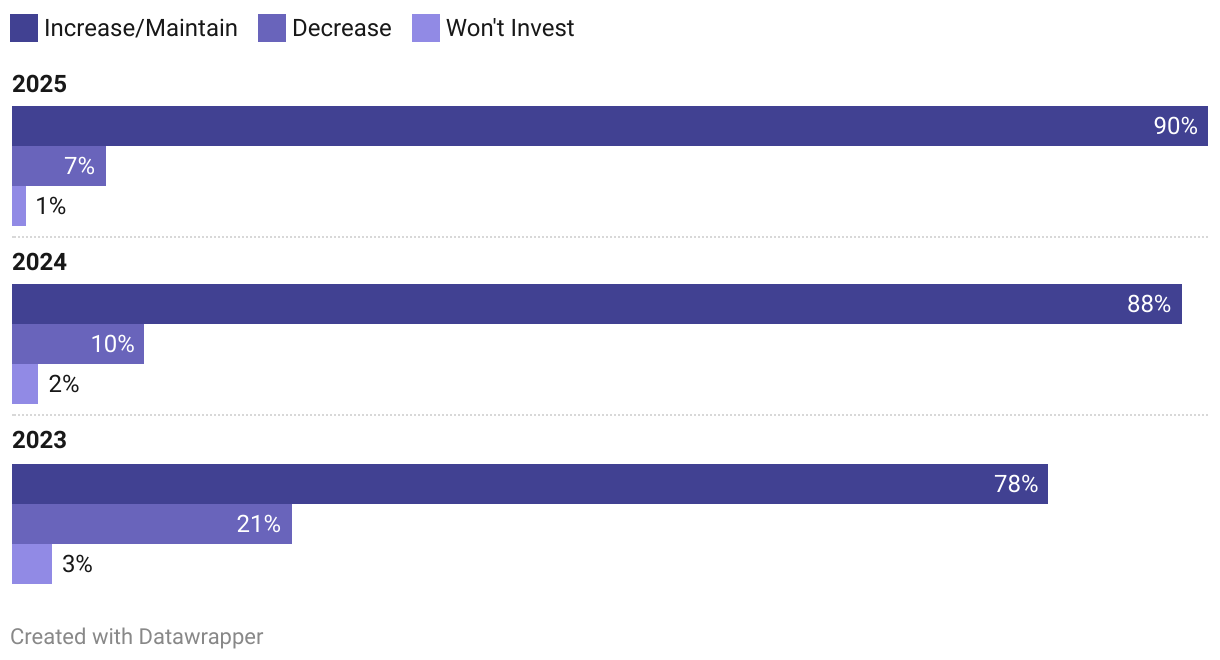Select the Decrease legend label
The width and height of the screenshot is (1220, 660).
(x=342, y=28)
